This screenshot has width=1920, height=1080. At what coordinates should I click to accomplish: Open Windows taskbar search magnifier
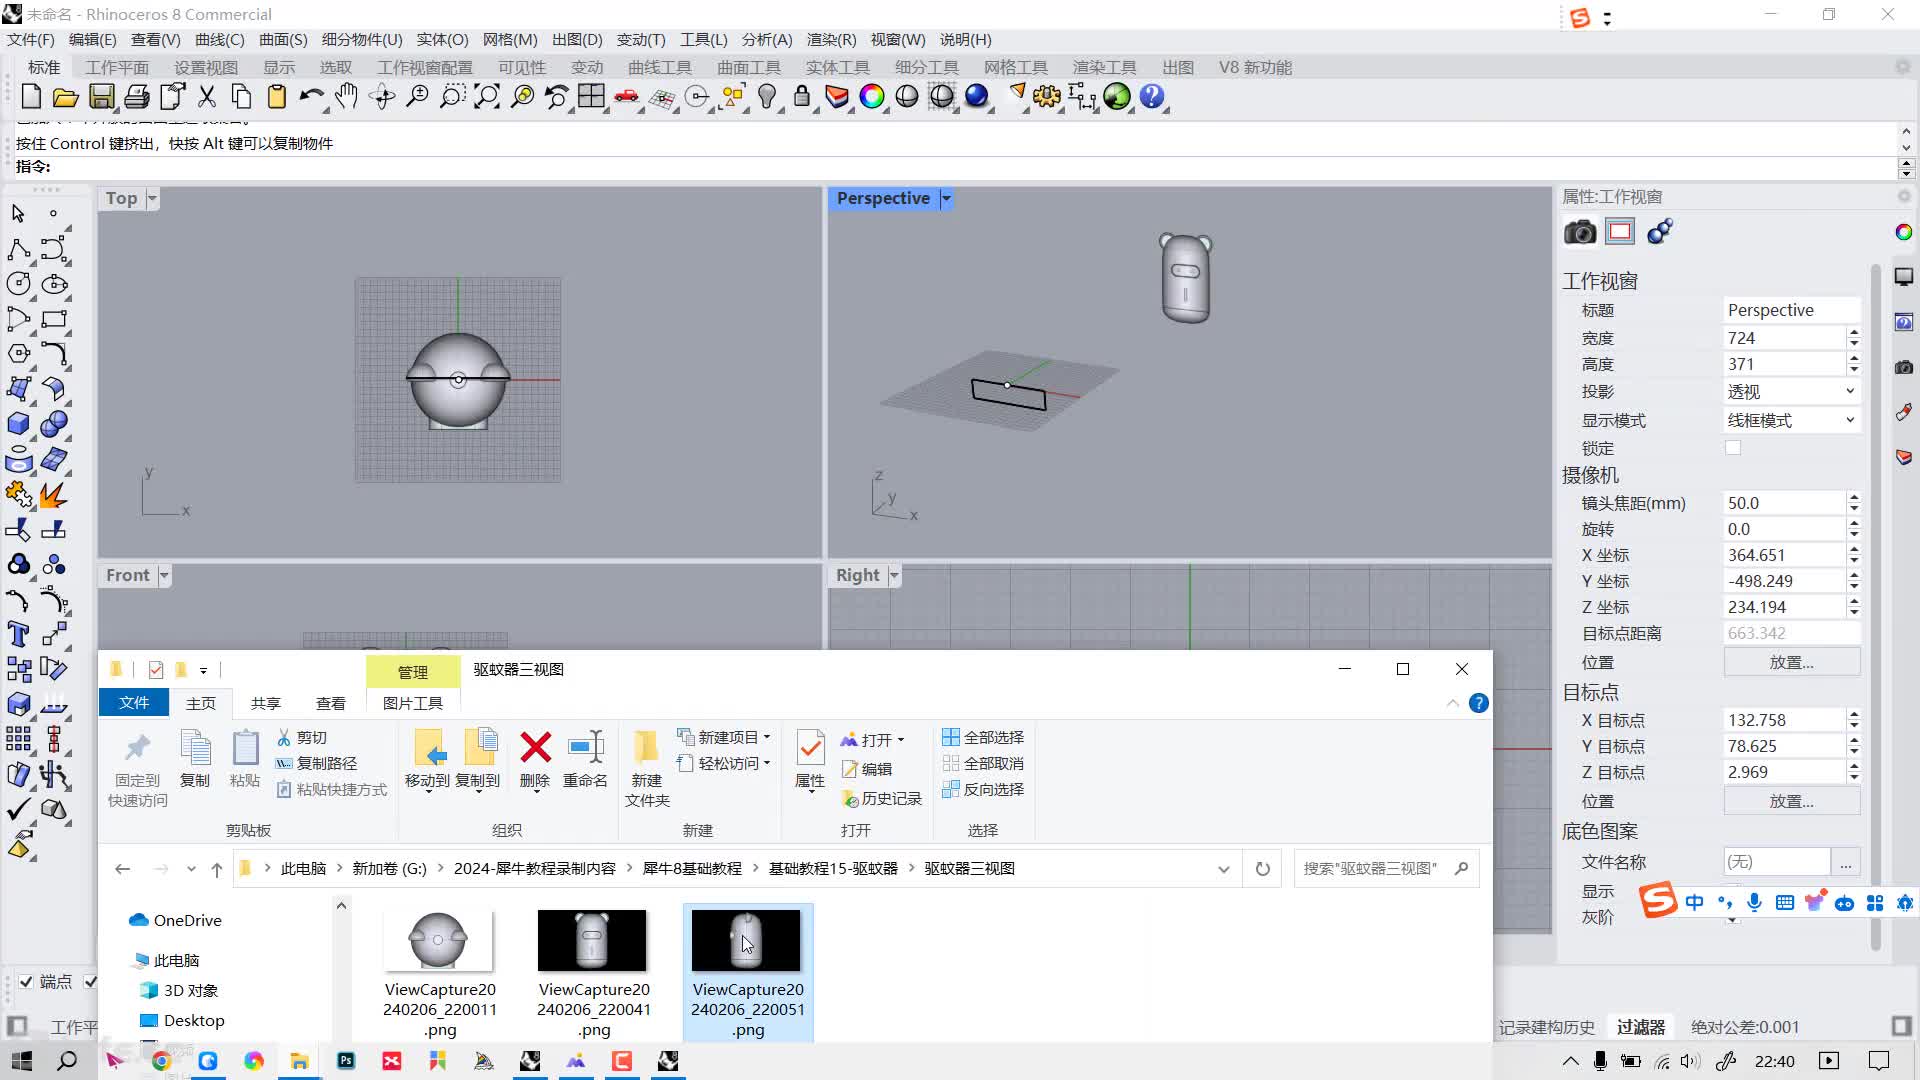(67, 1061)
